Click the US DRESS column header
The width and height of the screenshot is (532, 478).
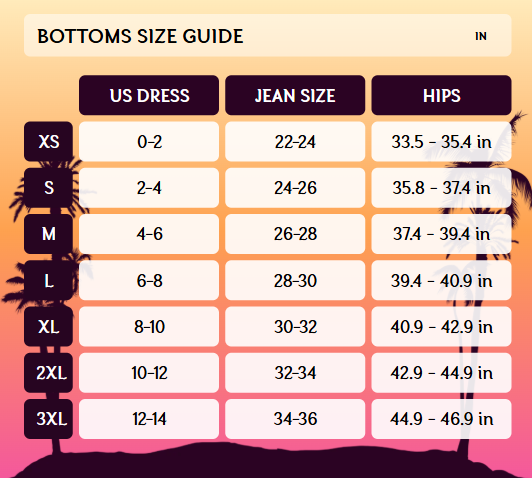point(149,95)
